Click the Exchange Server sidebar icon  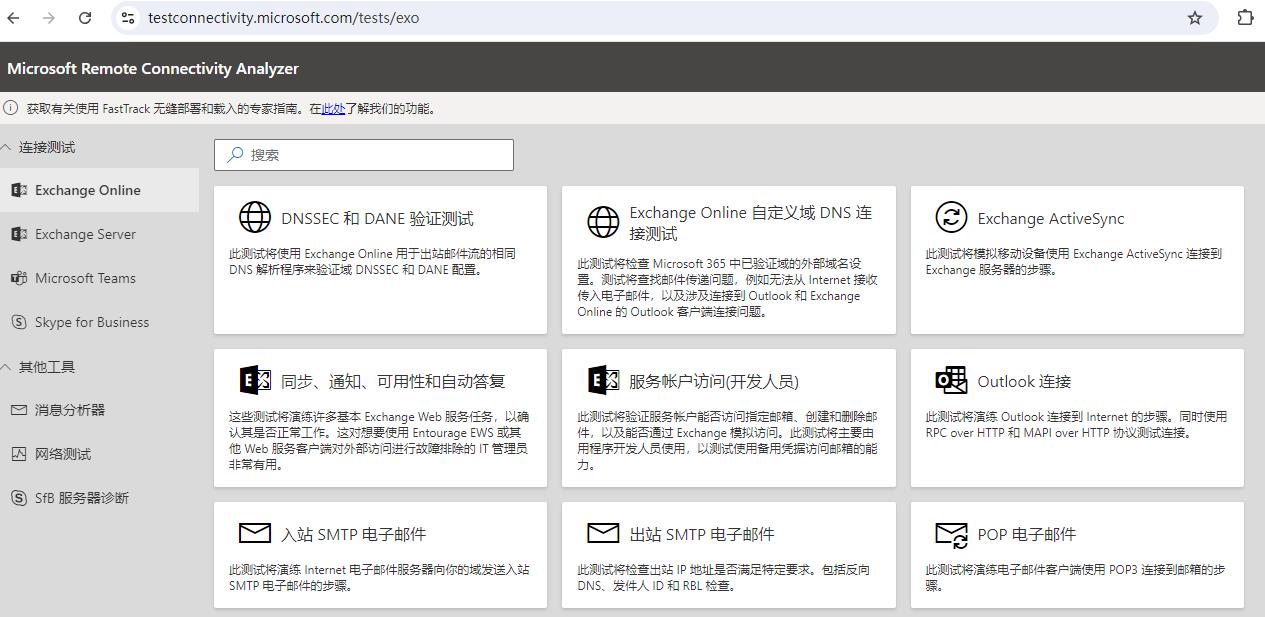pos(19,234)
